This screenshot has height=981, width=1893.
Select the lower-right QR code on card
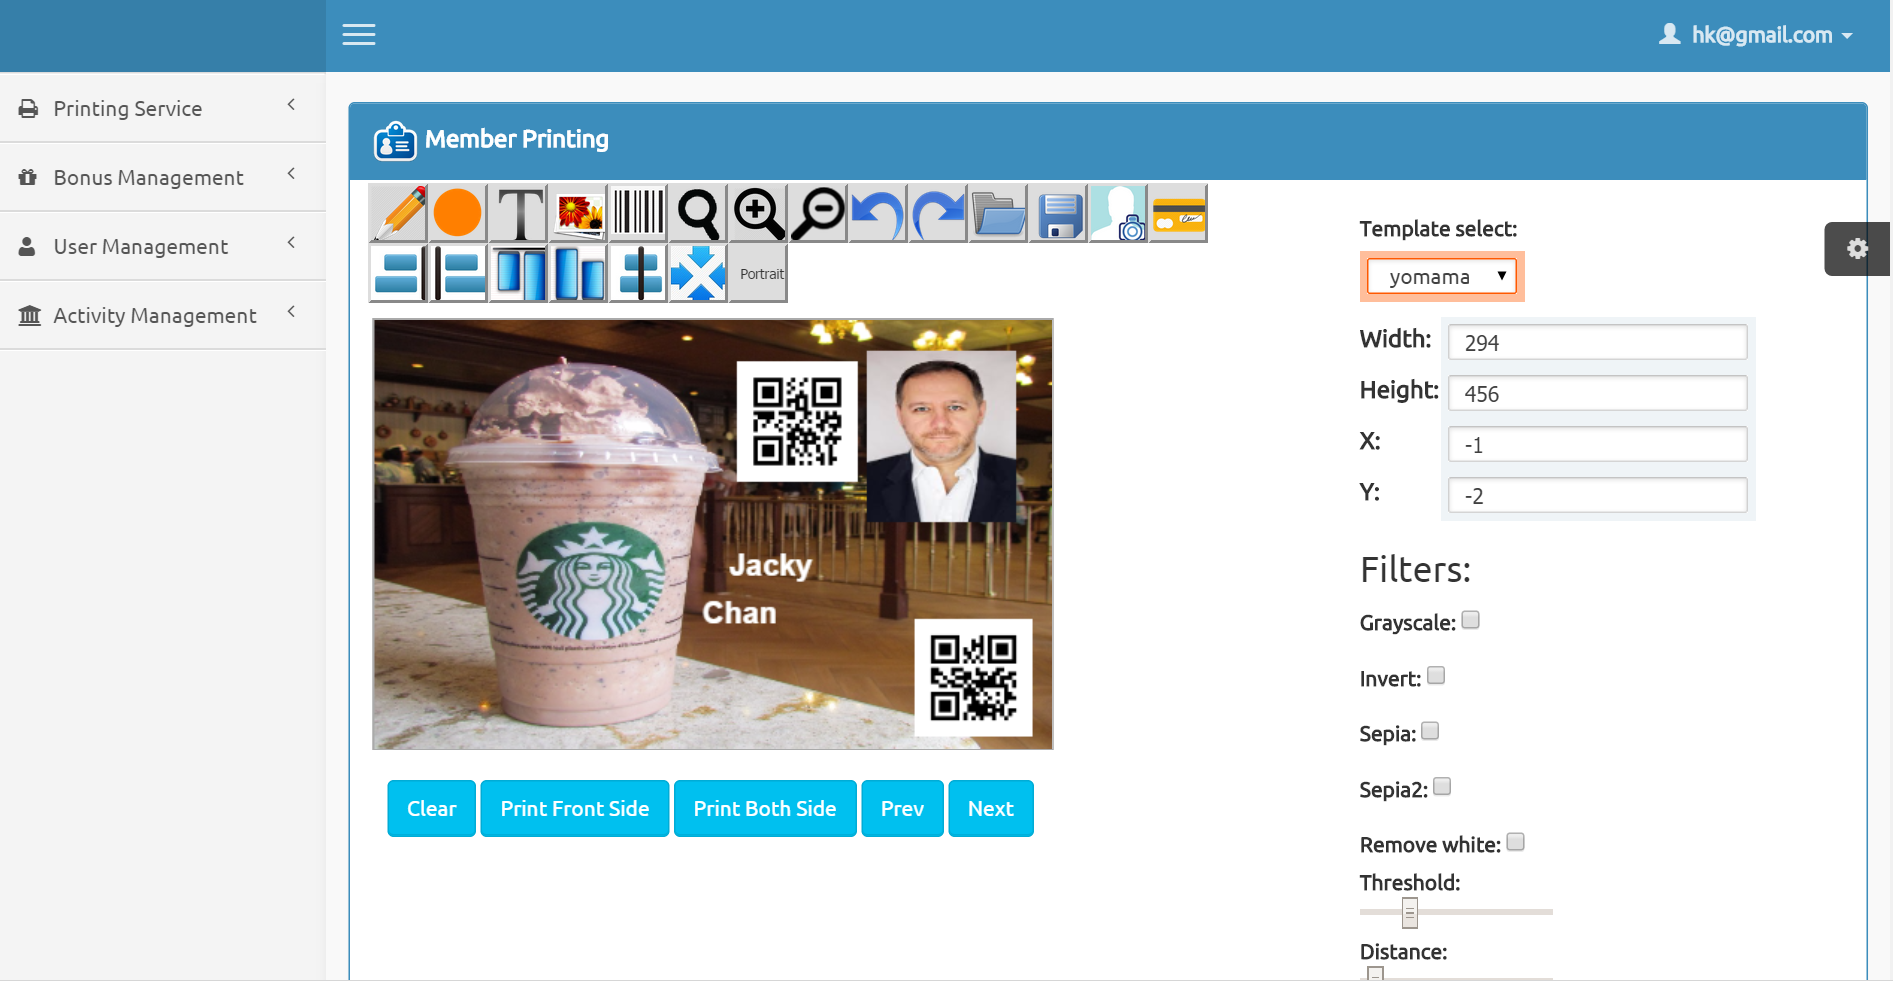click(974, 678)
